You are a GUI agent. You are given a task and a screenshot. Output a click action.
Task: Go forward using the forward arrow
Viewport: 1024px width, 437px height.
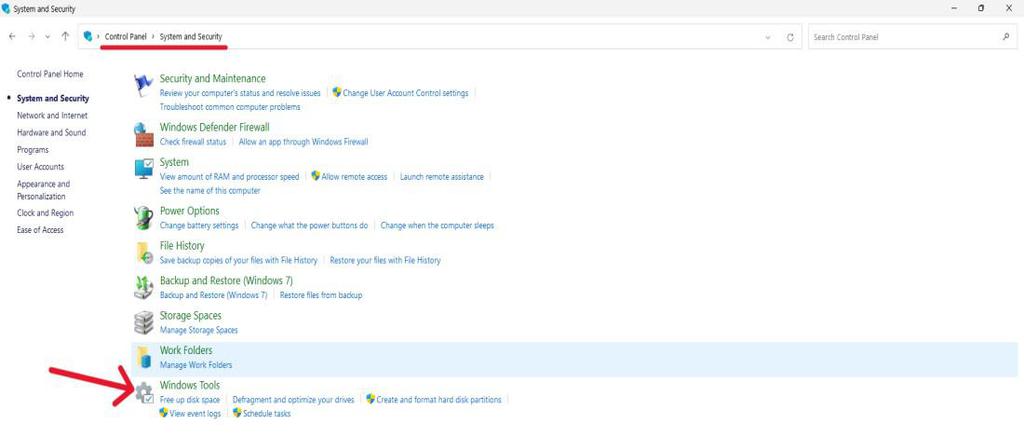point(31,37)
